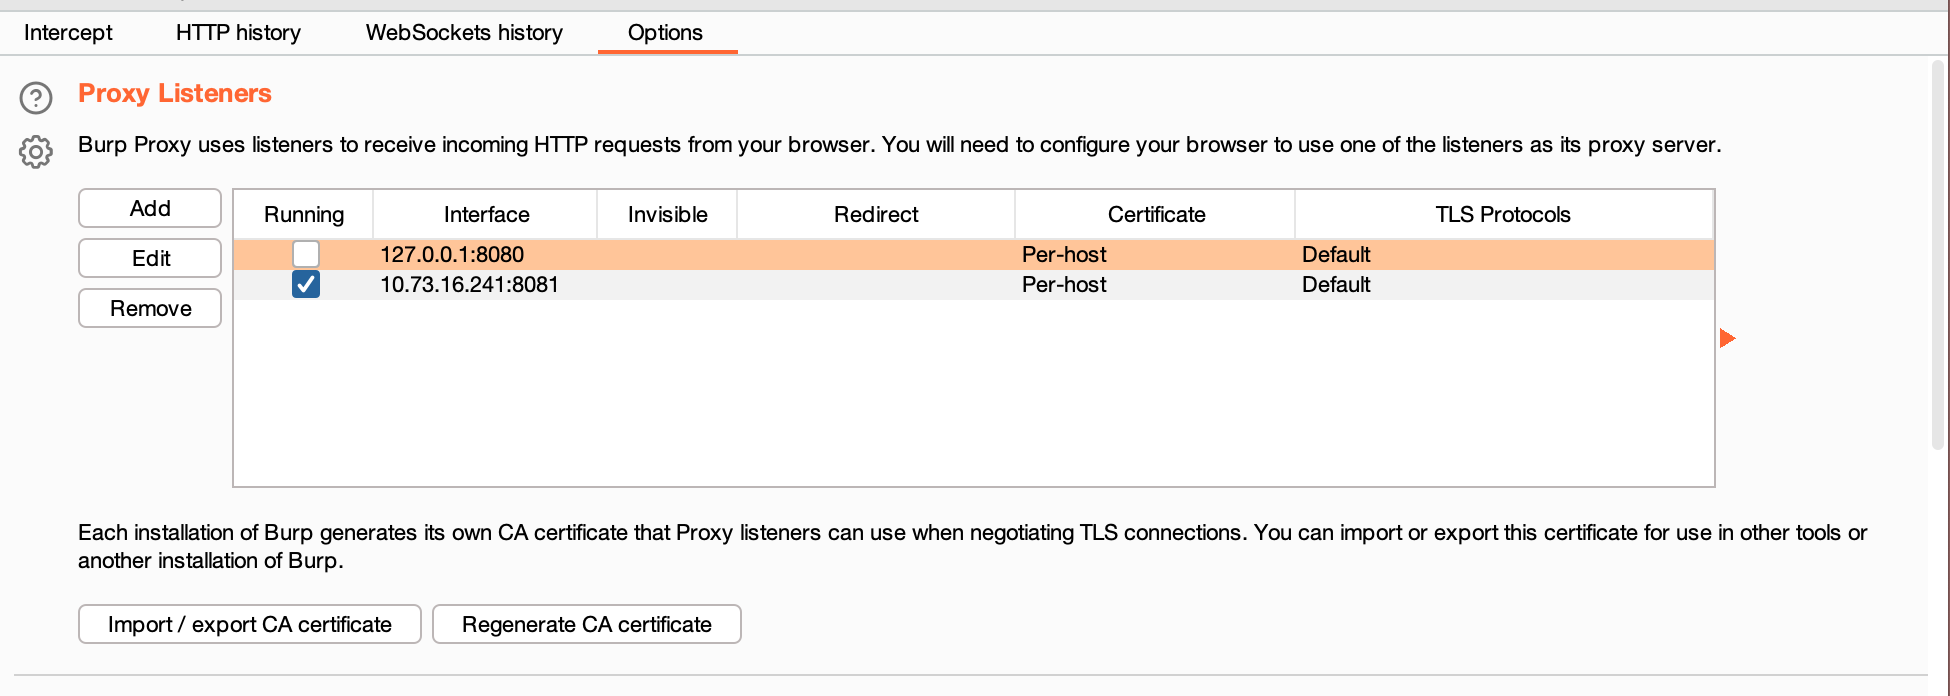Enable the 127.0.0.1:8080 listener Running checkbox
Viewport: 1950px width, 696px height.
[x=306, y=254]
